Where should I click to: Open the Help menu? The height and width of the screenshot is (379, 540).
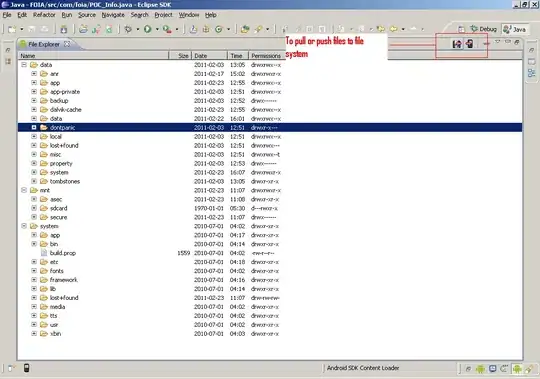[211, 15]
